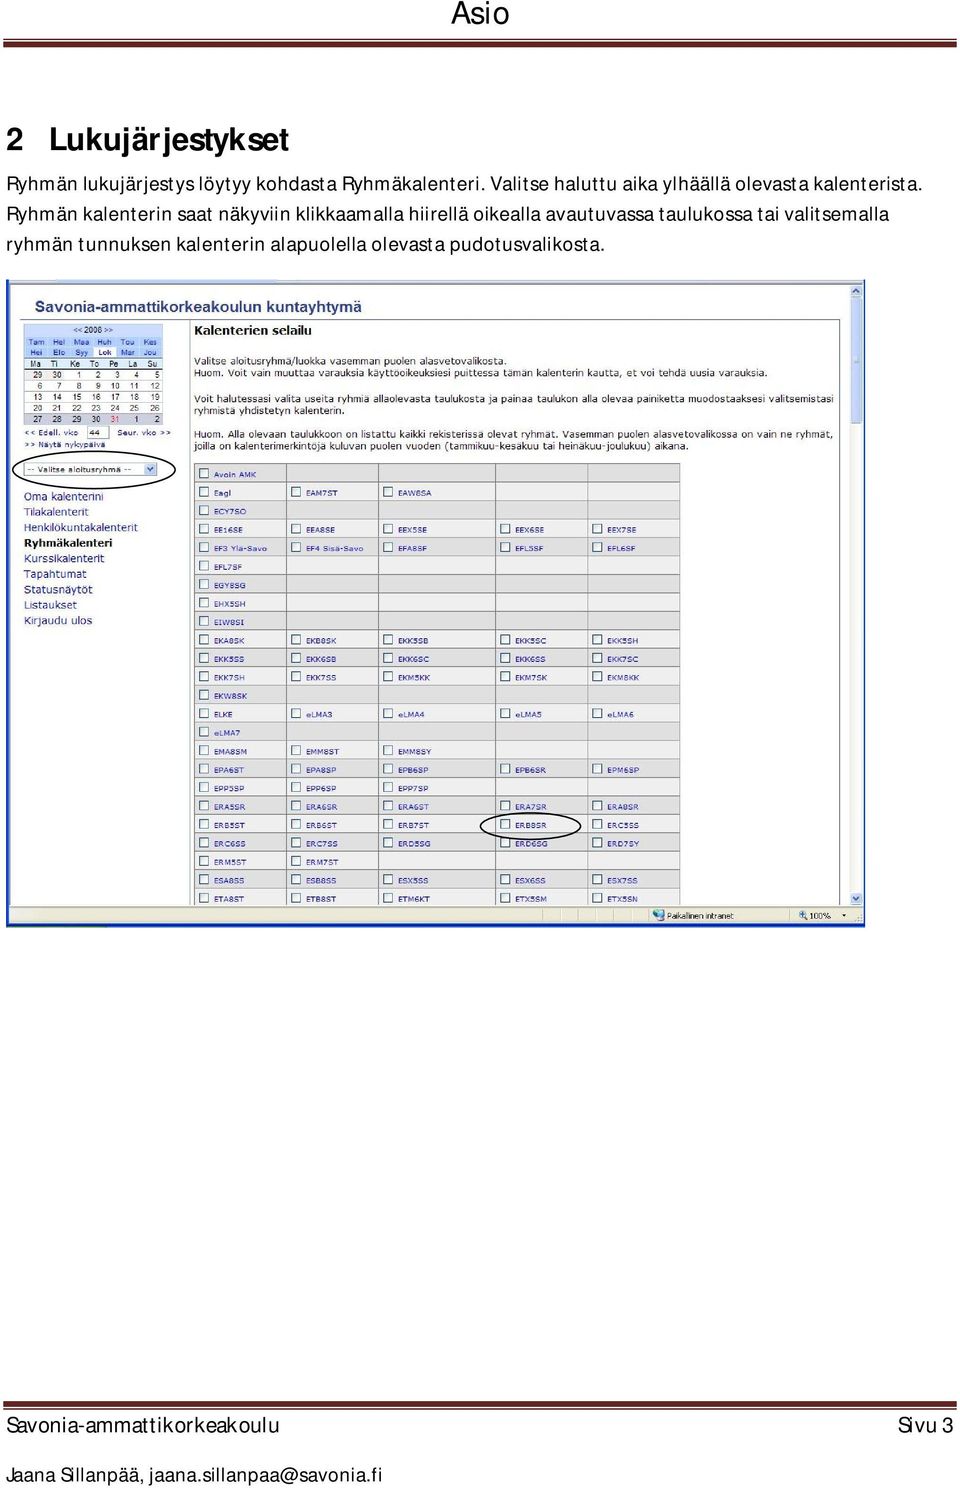Click the 100% zoom magnifier icon

pos(802,915)
